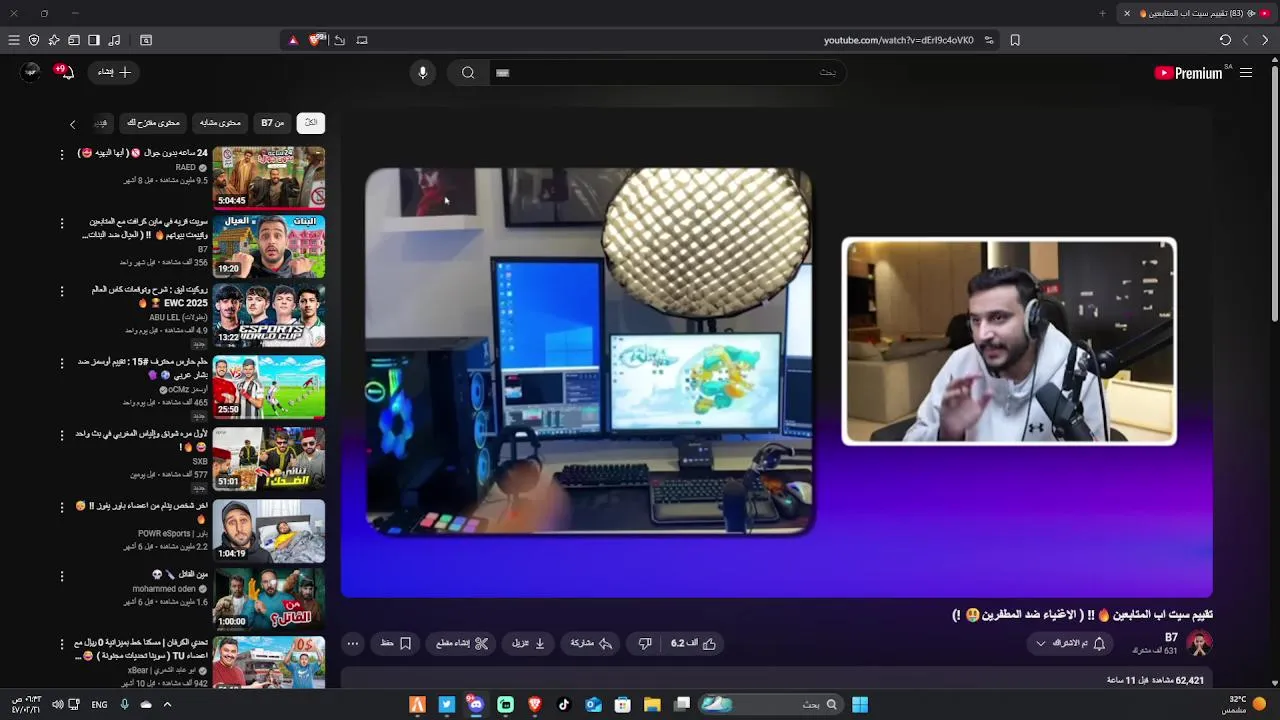
Task: Open the 1:00:00 مين القاتل thumbnail
Action: (268, 599)
